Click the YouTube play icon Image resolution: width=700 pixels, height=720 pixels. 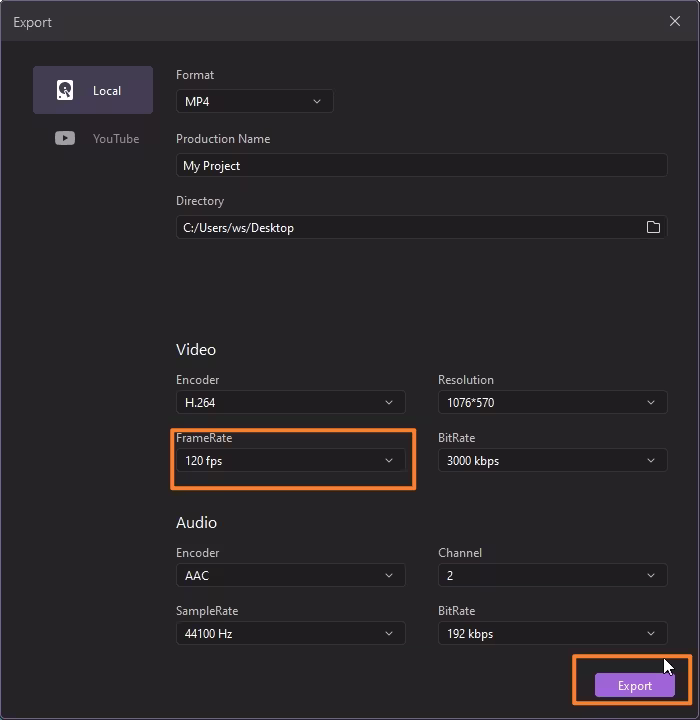point(65,138)
